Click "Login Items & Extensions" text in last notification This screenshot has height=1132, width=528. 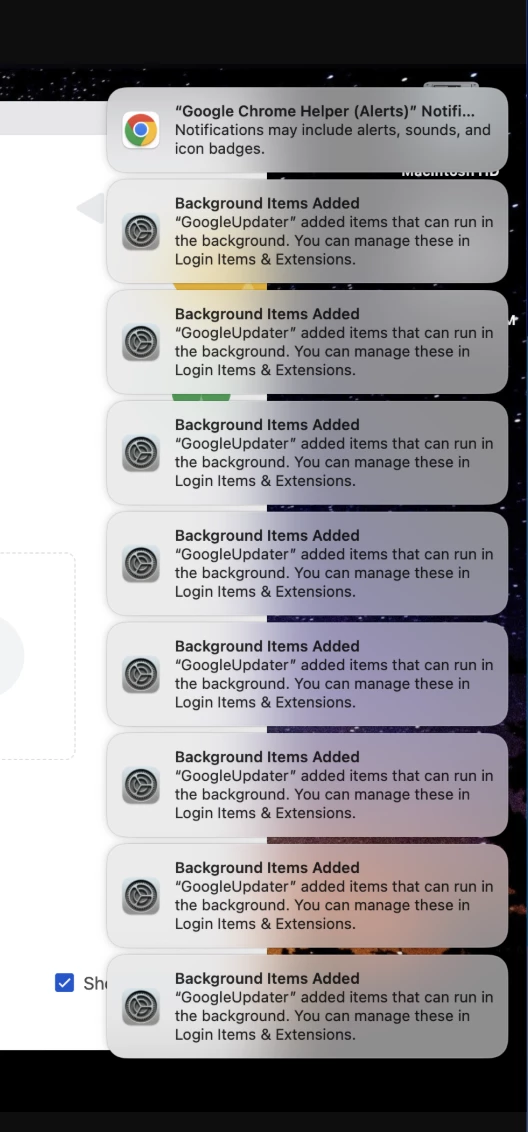(x=264, y=1035)
